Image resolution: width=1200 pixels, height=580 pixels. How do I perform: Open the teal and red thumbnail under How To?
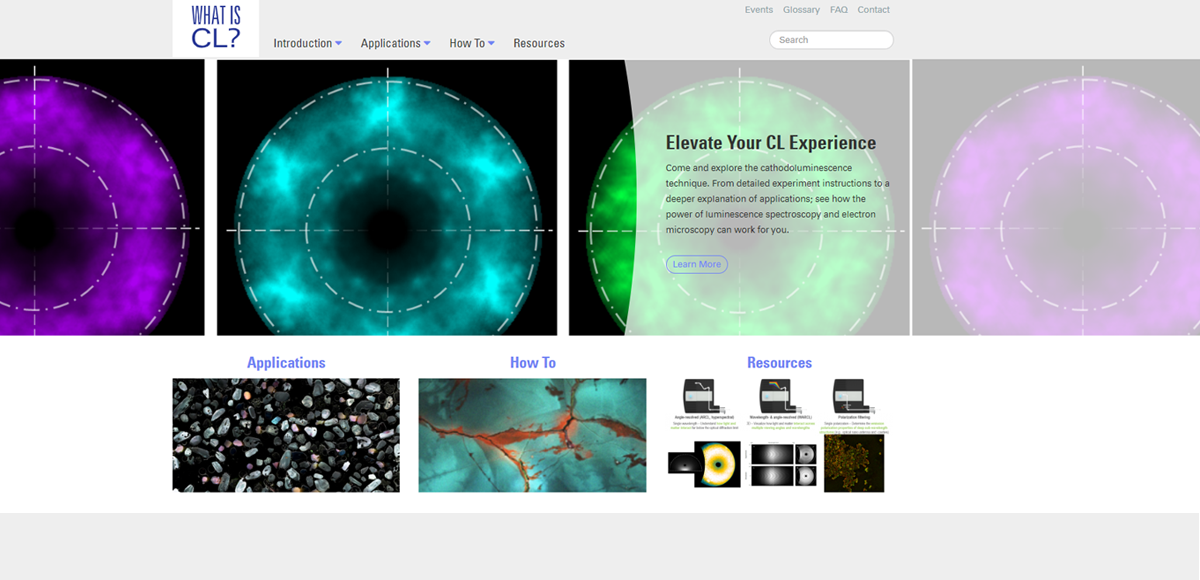[532, 435]
